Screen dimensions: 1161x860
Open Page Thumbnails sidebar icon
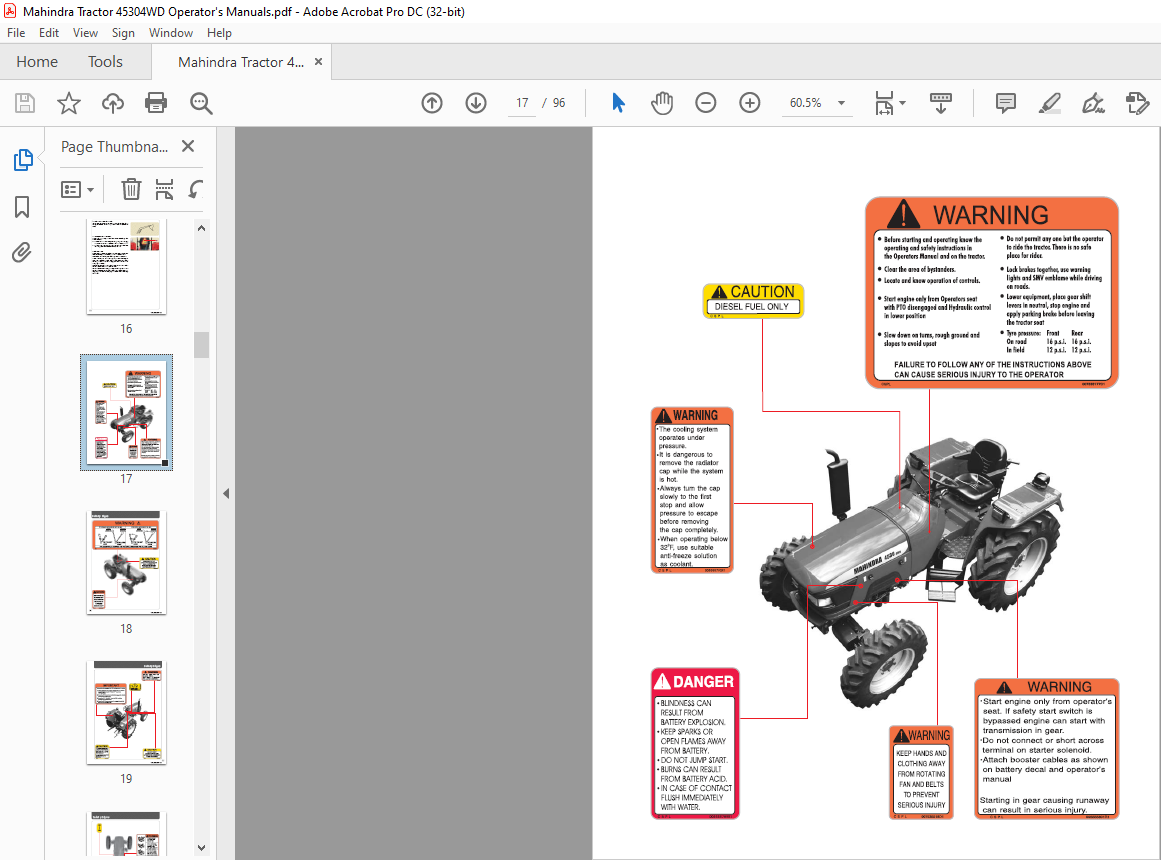tap(23, 159)
